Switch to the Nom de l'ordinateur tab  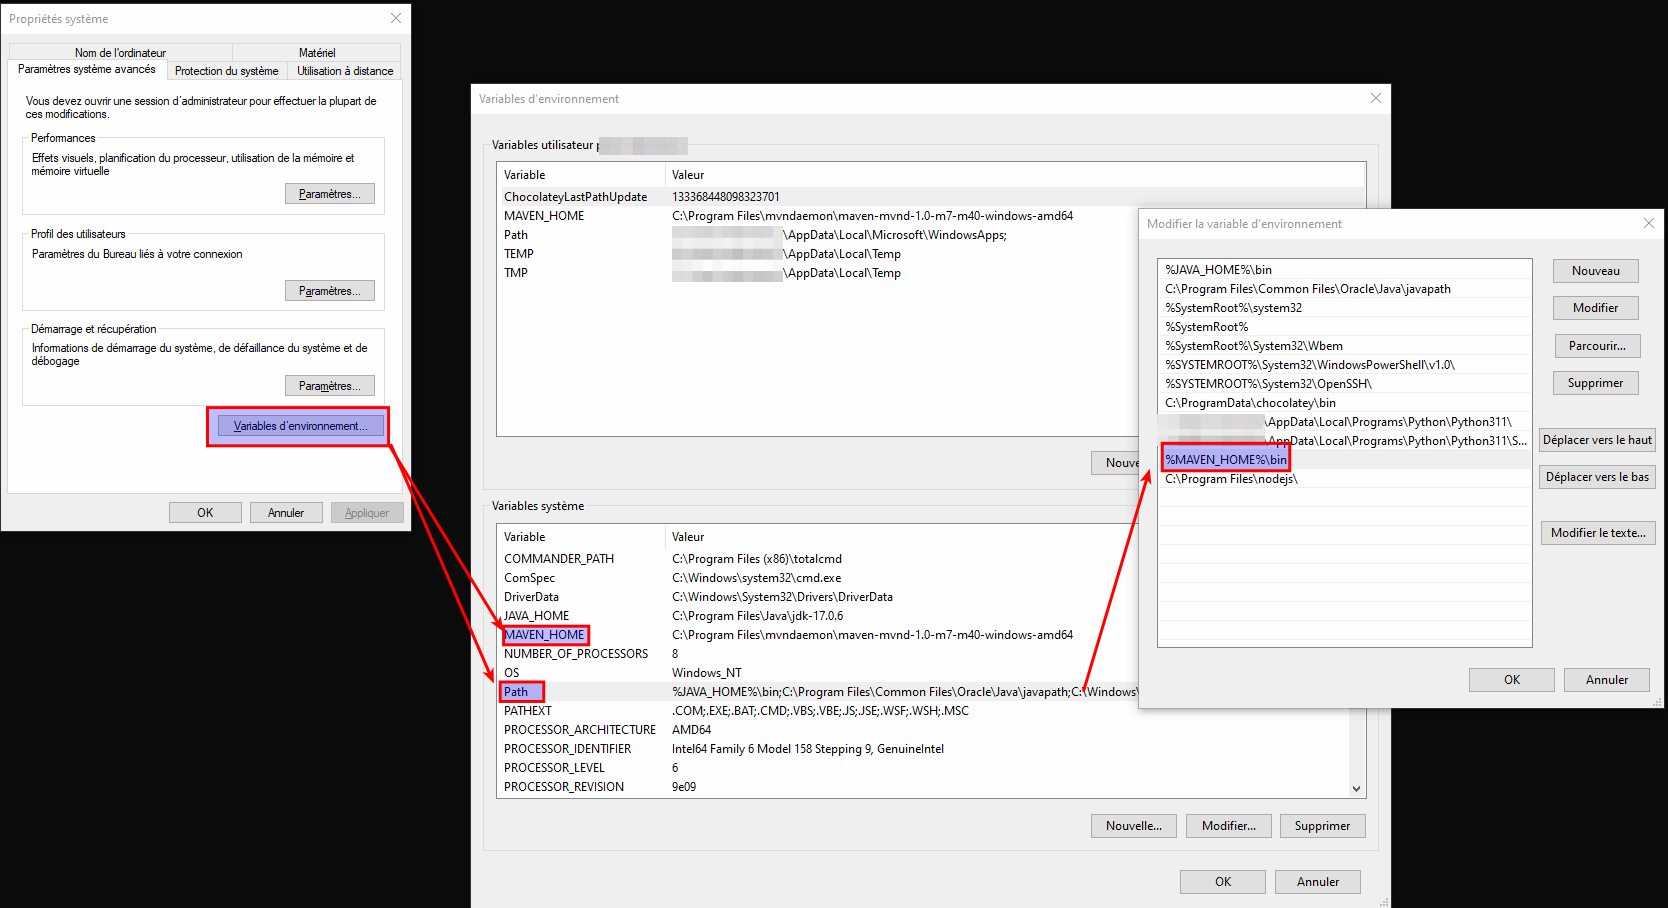pos(120,52)
